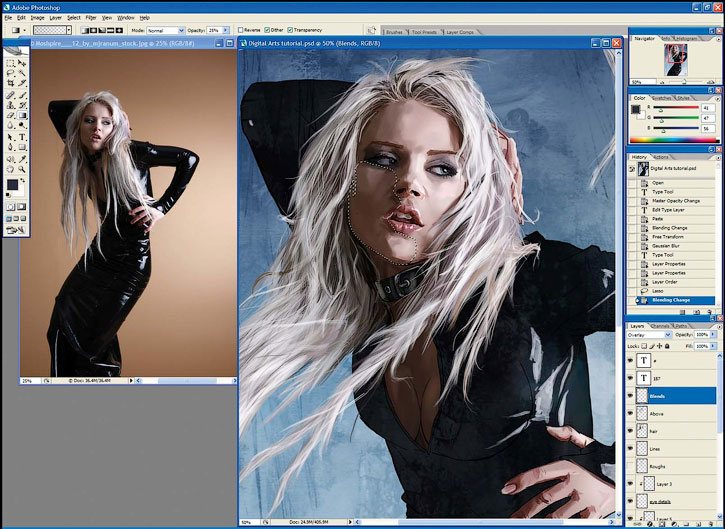Toggle the Dither checkbox

click(x=267, y=30)
